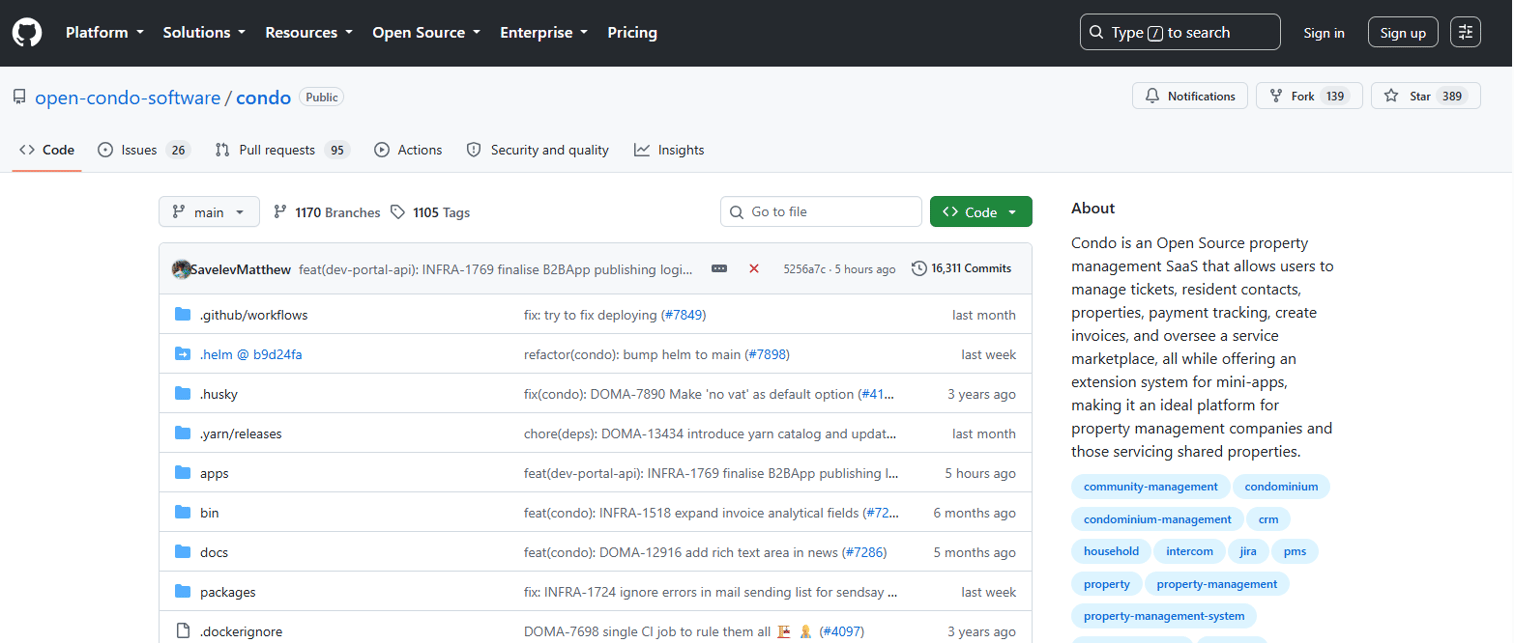Click SavelevMatthew's avatar image
The width and height of the screenshot is (1514, 643).
(181, 269)
